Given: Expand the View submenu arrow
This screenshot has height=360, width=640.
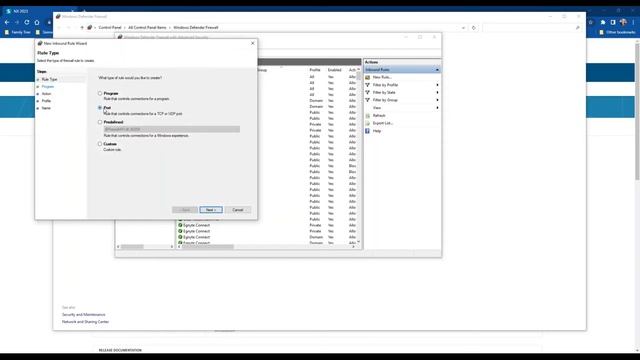Looking at the screenshot, I should [437, 108].
